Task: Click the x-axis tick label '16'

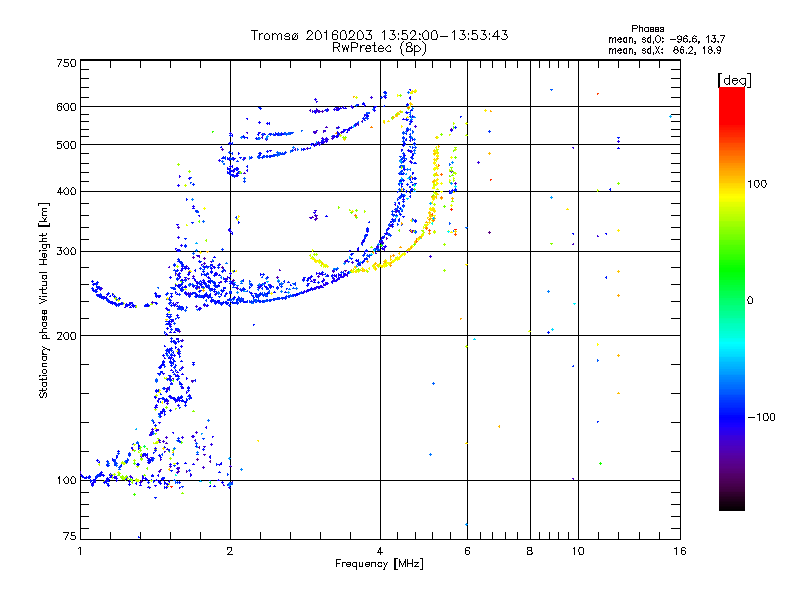Action: tap(680, 551)
